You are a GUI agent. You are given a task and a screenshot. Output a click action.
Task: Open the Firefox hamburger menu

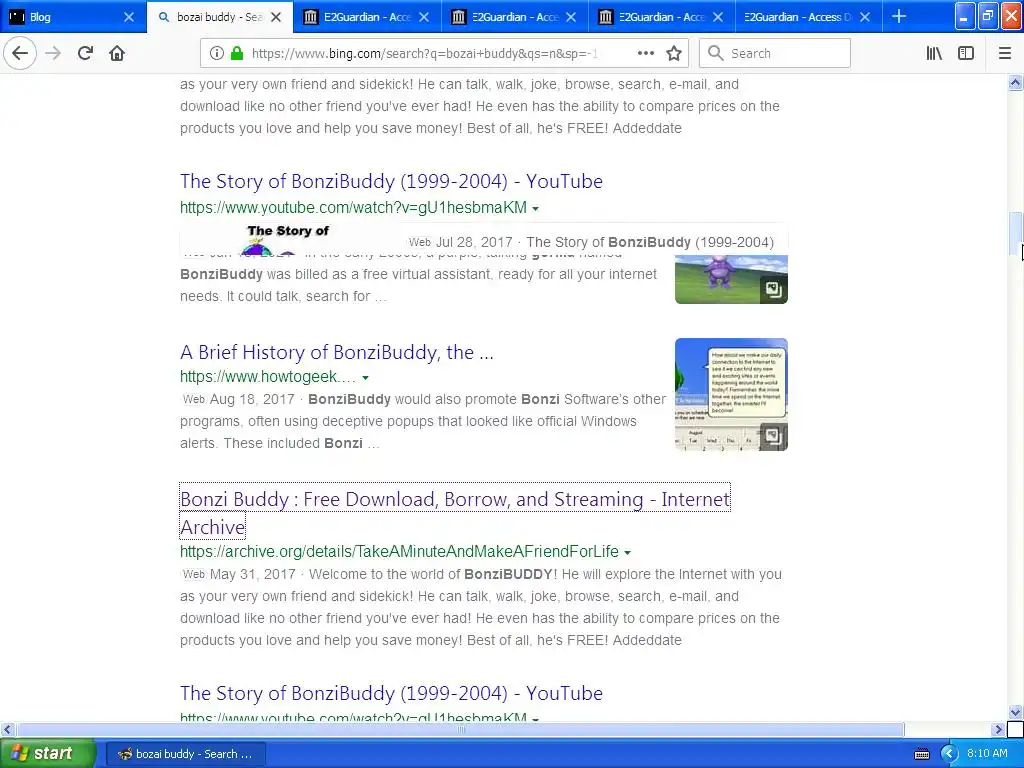tap(1005, 54)
